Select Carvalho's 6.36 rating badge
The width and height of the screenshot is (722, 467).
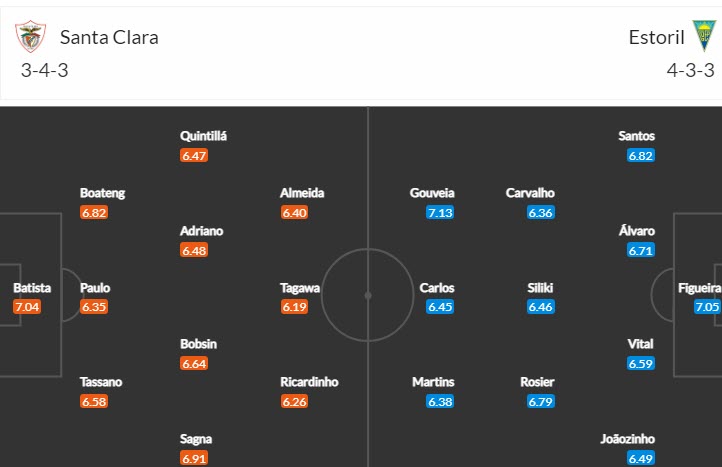[x=540, y=212]
